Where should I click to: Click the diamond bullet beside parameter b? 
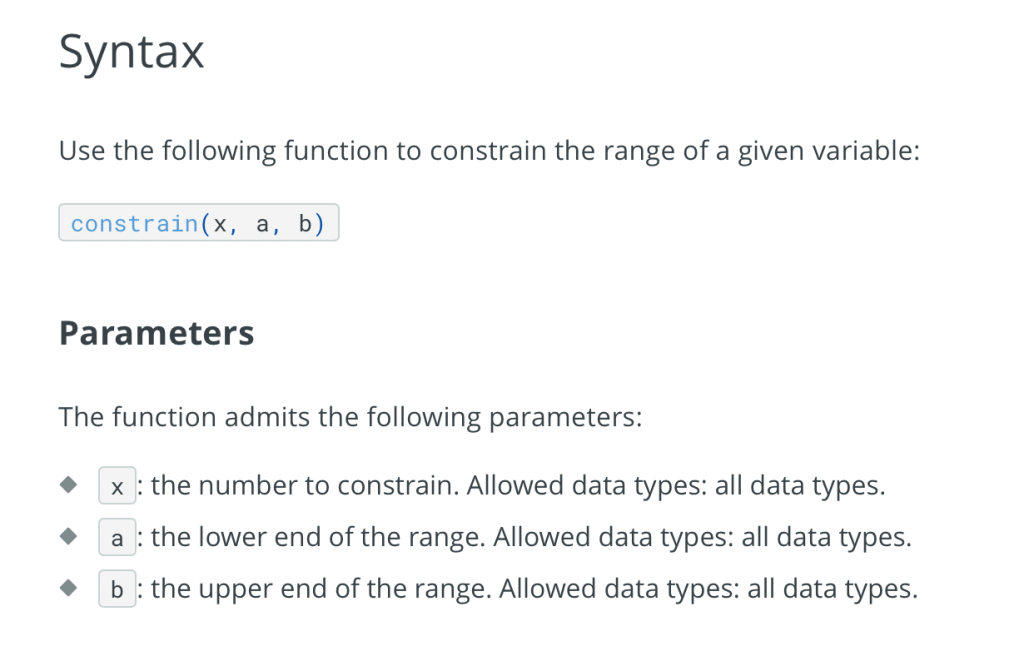coord(68,589)
